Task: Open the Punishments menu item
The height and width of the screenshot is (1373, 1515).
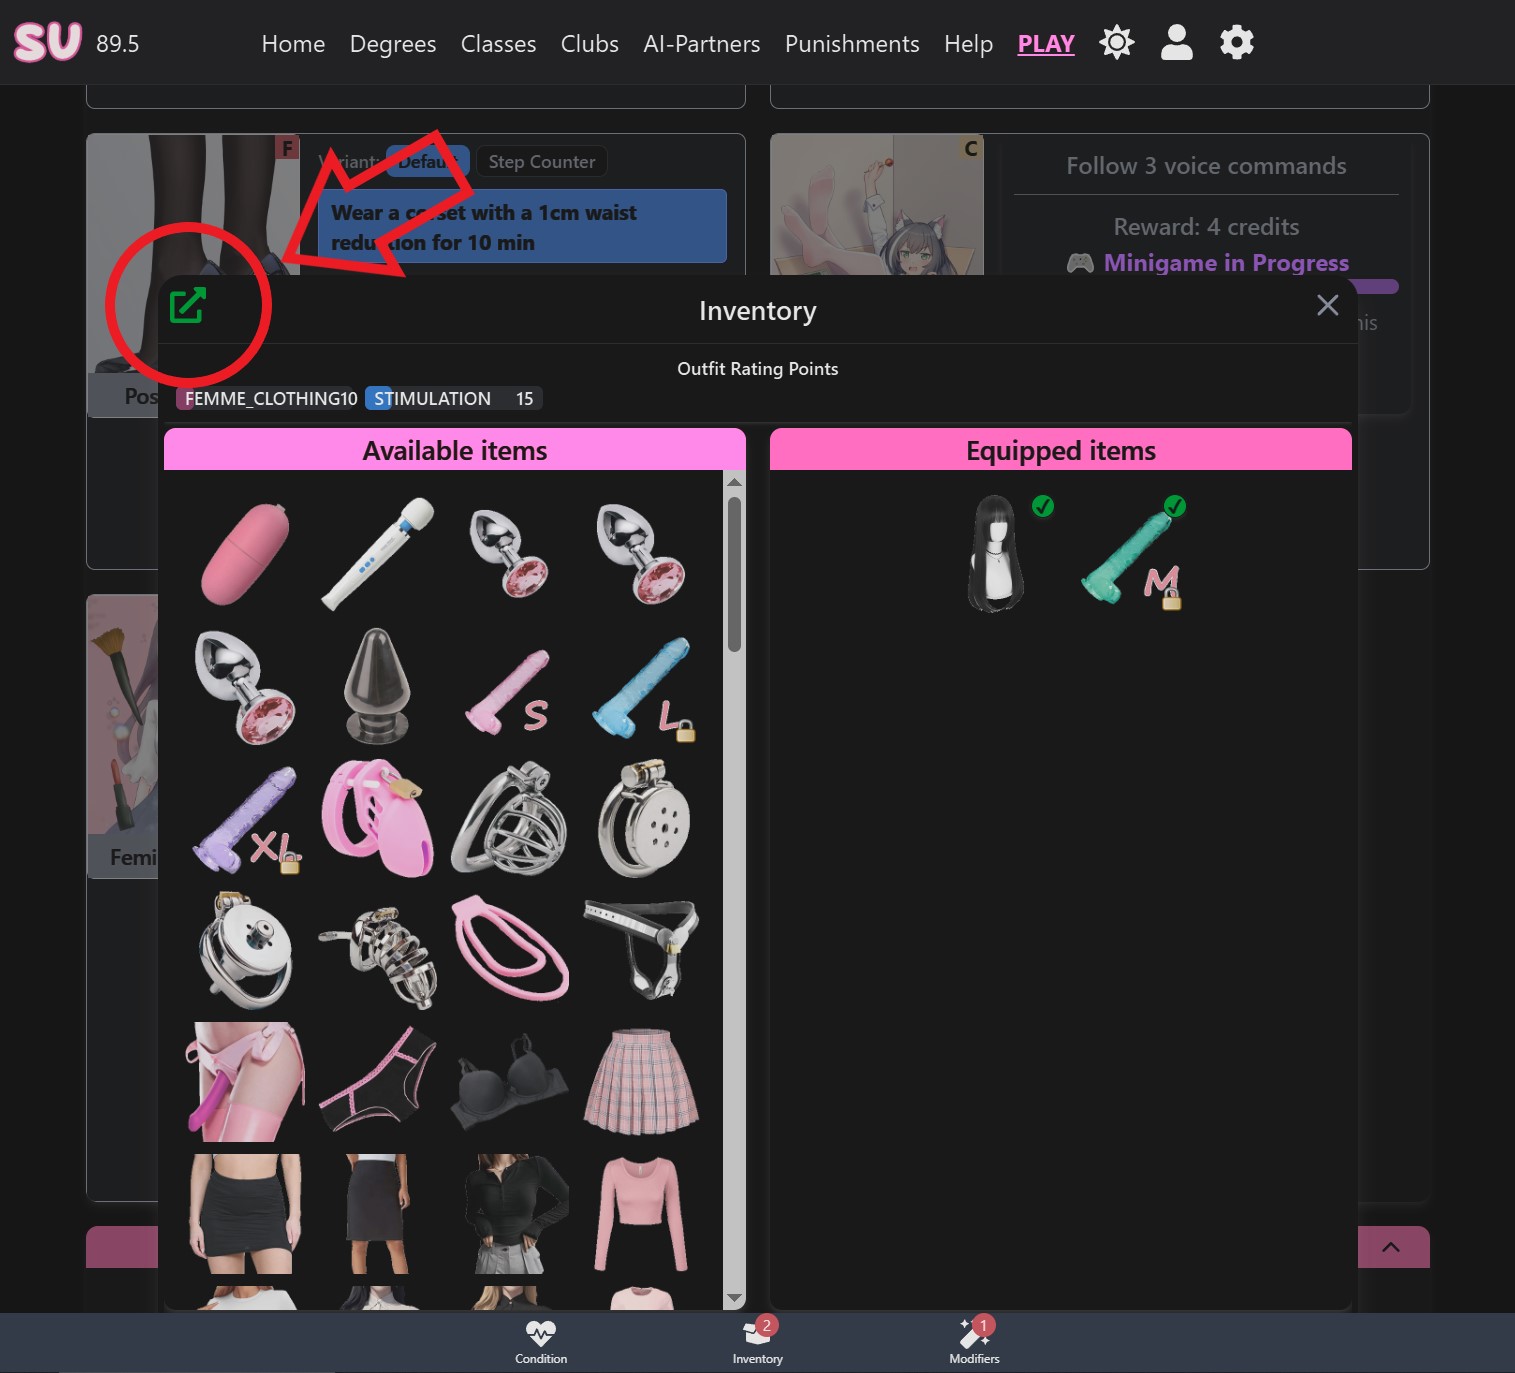Action: click(x=851, y=43)
